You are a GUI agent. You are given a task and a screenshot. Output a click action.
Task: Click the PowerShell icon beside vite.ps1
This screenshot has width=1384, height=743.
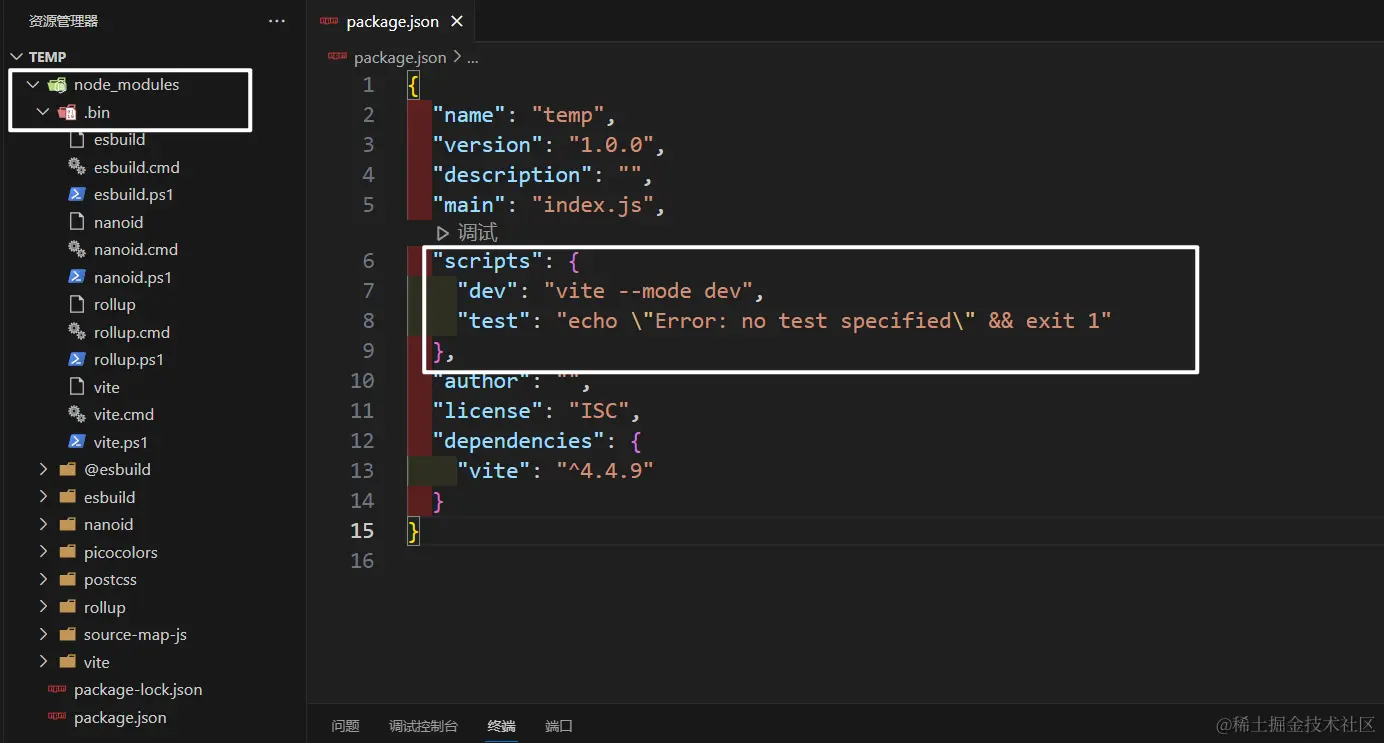tap(77, 442)
